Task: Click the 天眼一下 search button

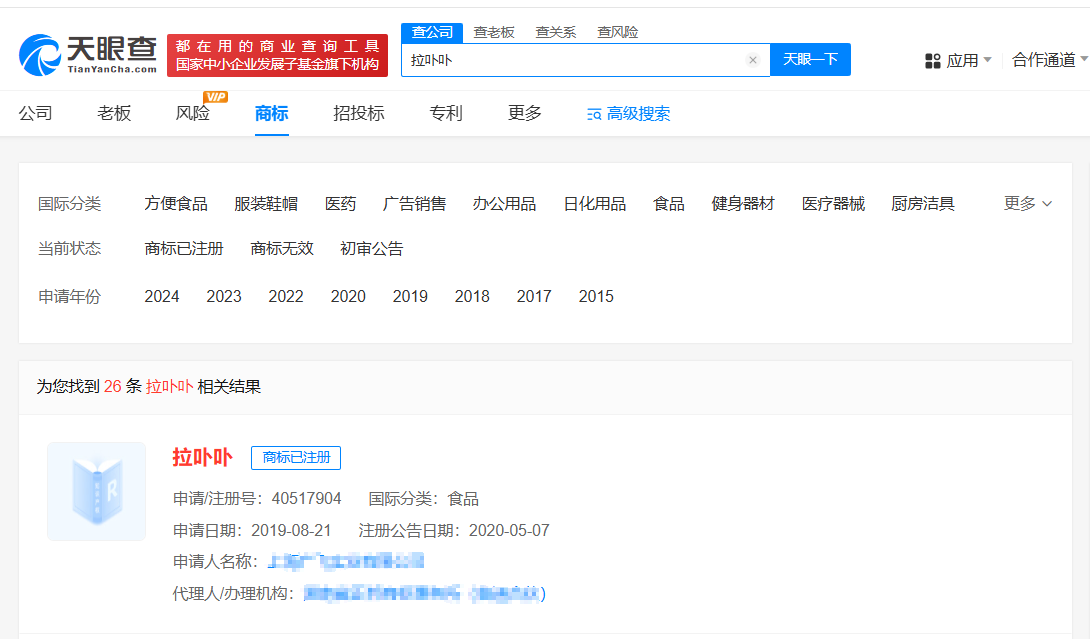Action: 810,60
